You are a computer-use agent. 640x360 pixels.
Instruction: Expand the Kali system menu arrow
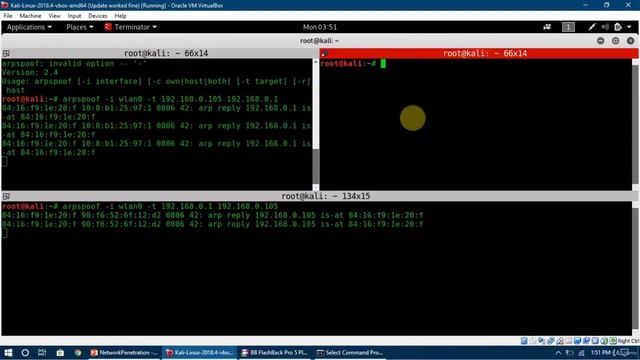(x=629, y=27)
